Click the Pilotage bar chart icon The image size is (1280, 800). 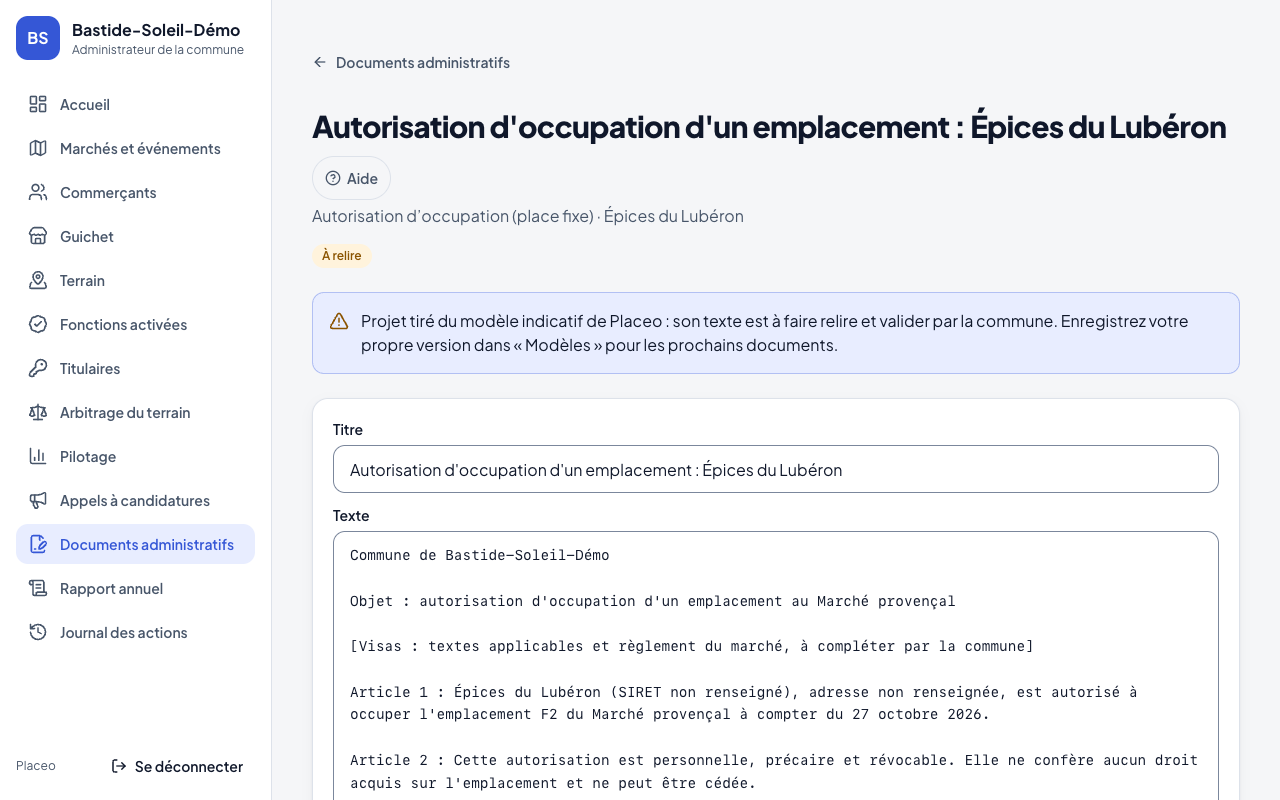[x=38, y=456]
